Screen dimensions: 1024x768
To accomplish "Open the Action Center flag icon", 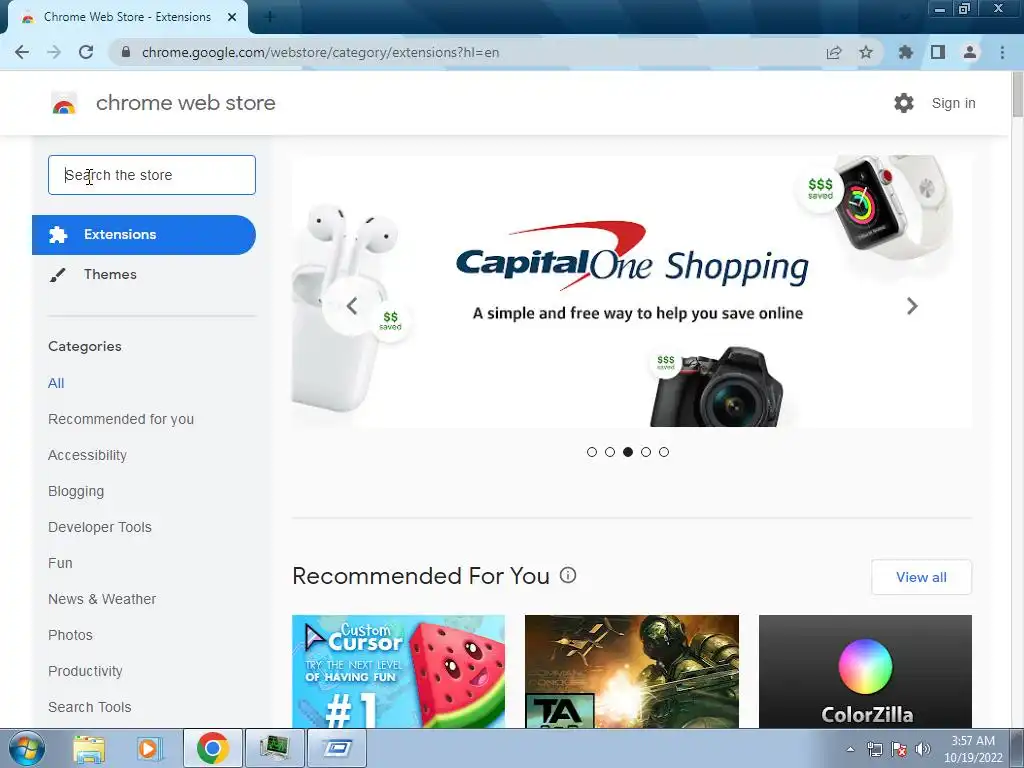I will pyautogui.click(x=899, y=749).
